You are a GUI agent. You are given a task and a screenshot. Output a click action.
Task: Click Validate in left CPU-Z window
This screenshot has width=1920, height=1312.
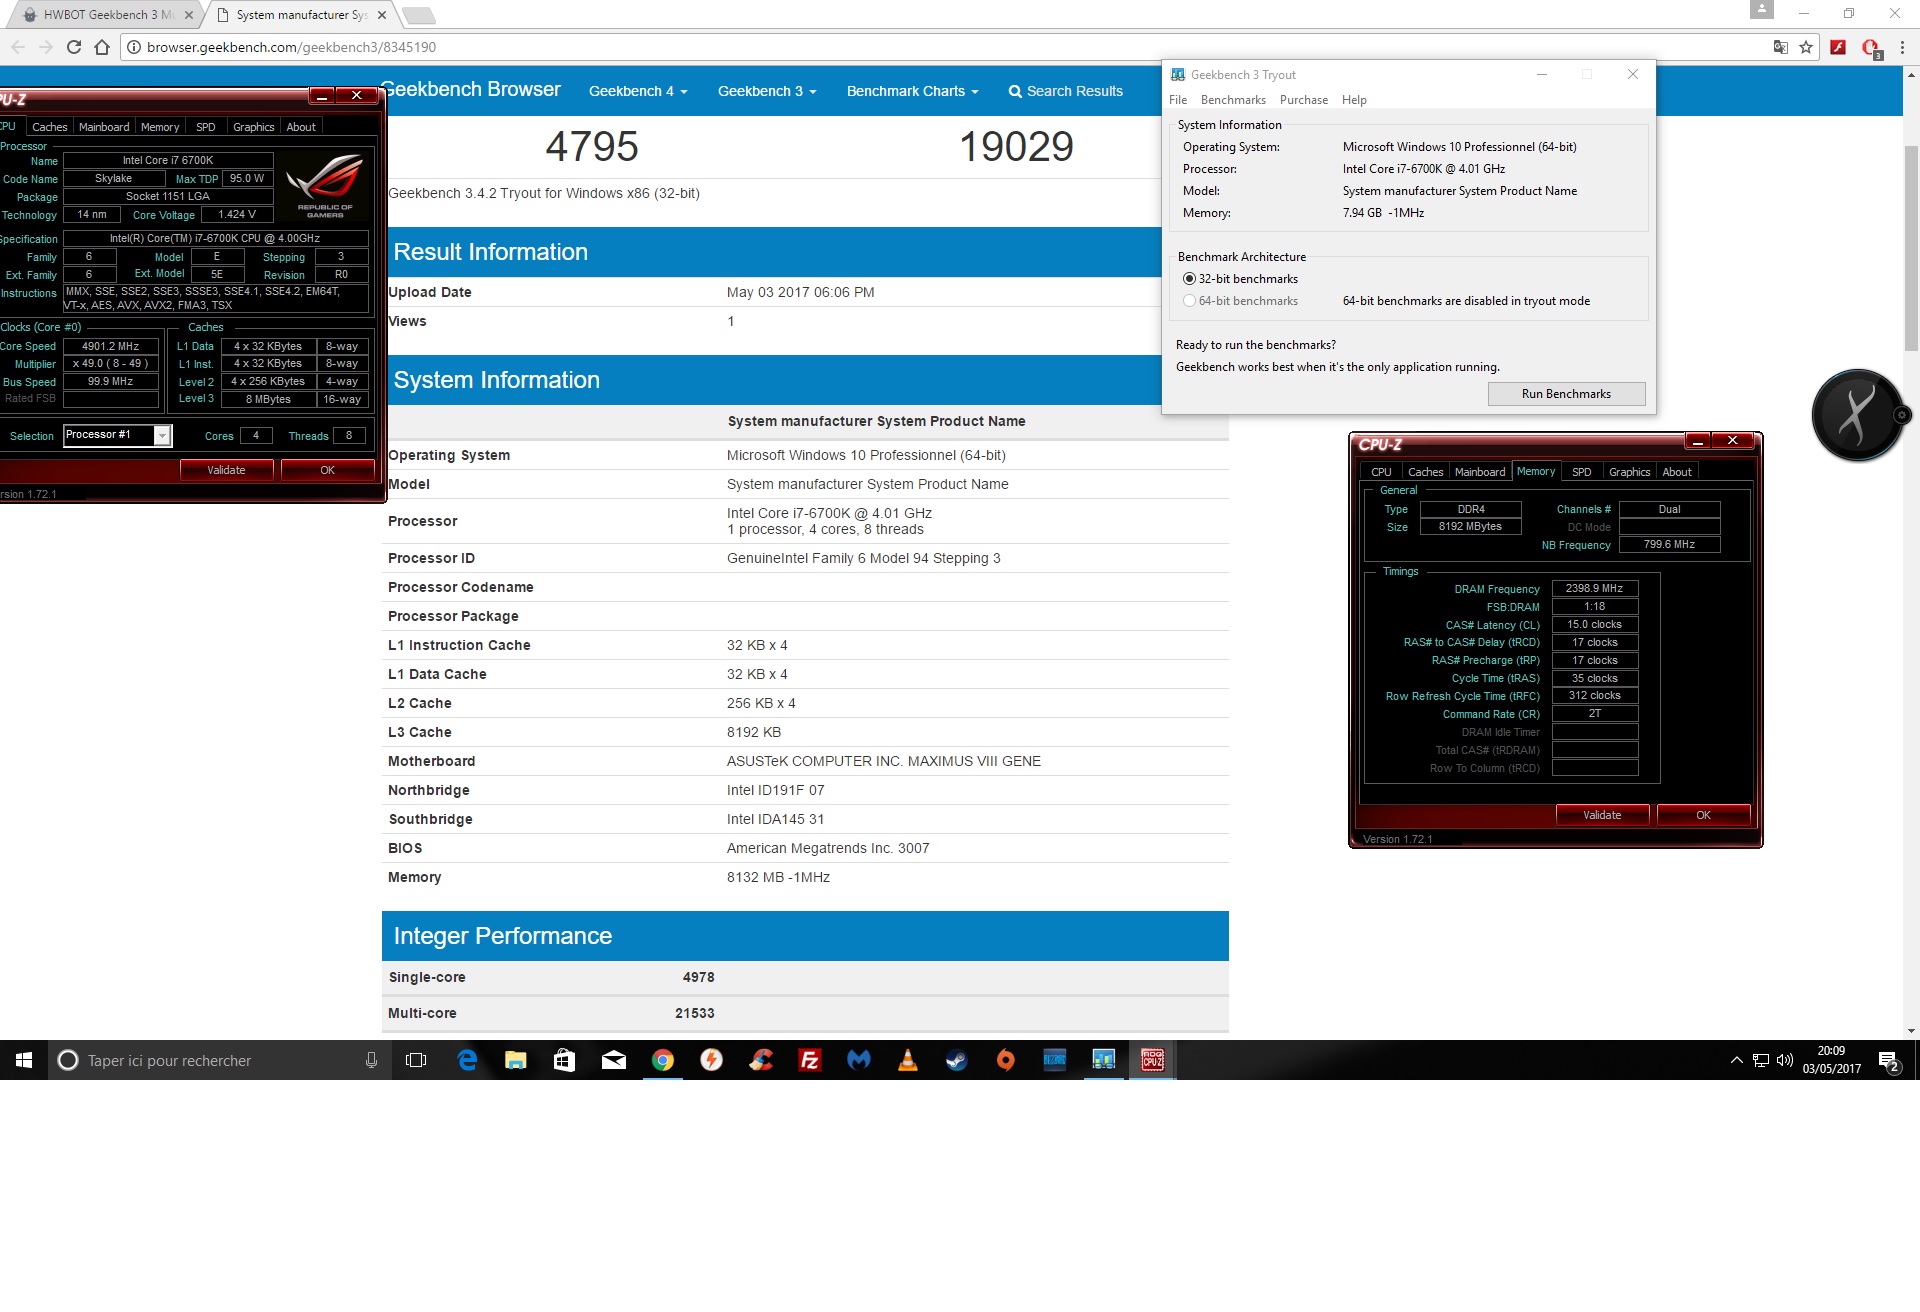[226, 470]
